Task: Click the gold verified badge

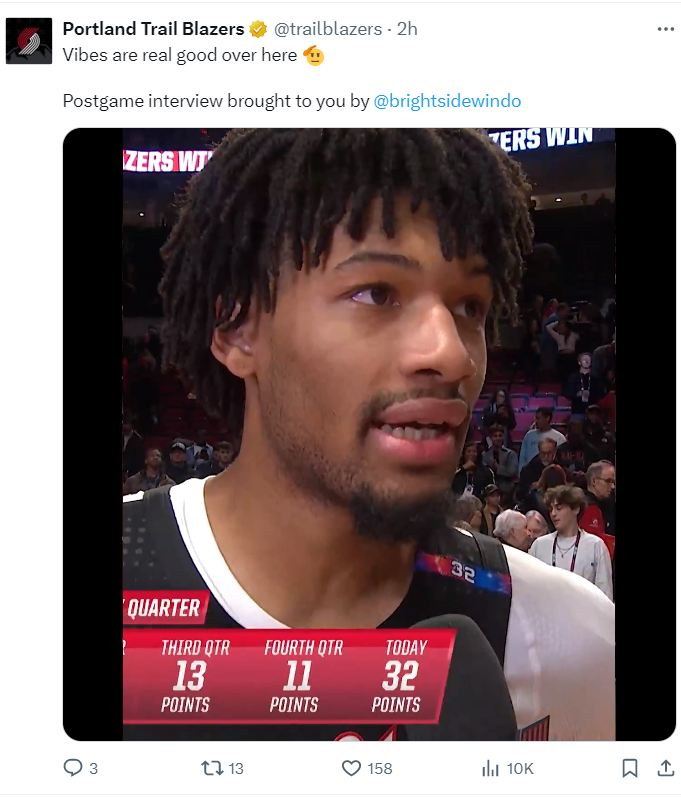Action: click(x=258, y=30)
